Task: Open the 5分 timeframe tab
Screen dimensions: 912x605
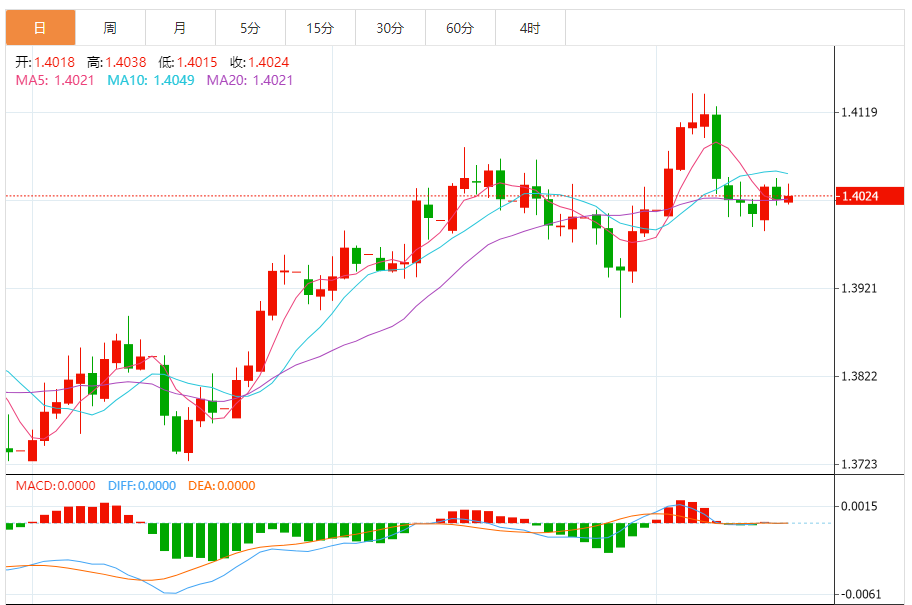Action: [250, 28]
